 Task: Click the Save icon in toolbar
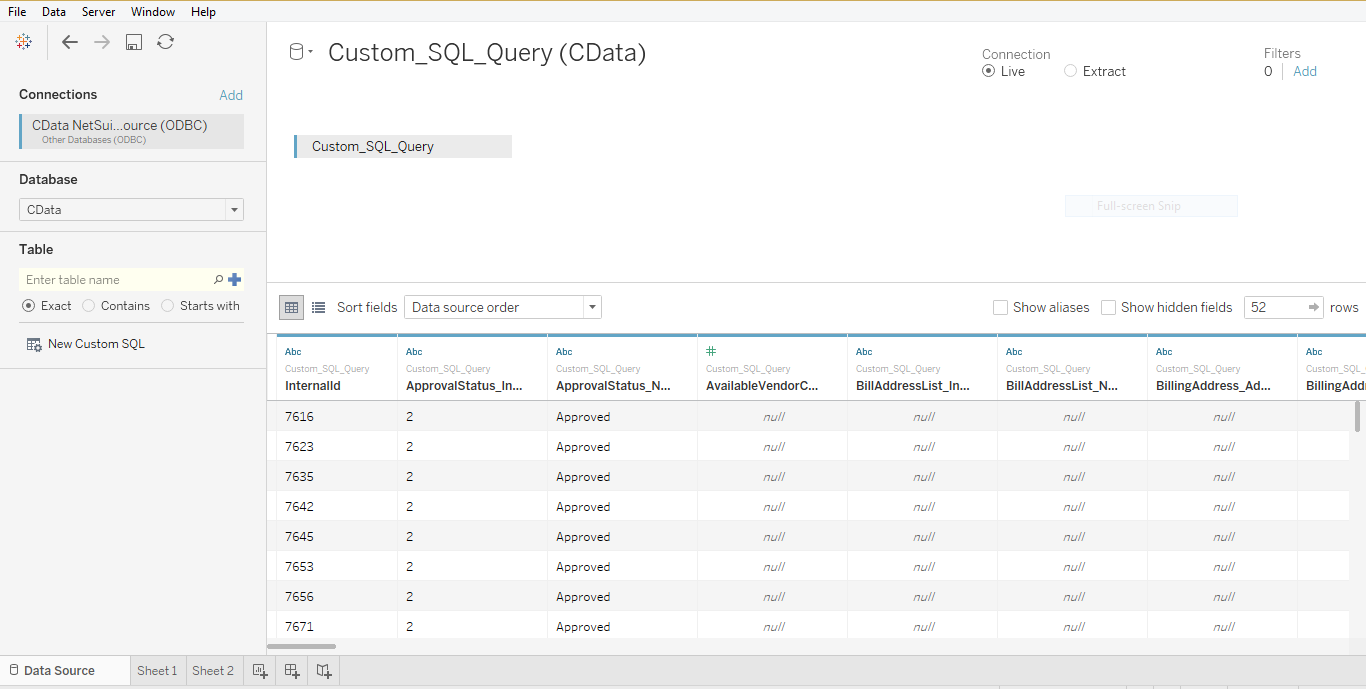(133, 42)
